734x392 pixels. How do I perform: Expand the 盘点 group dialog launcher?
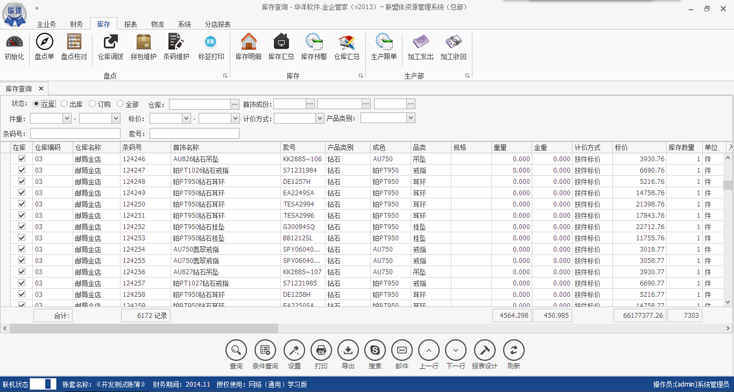225,75
